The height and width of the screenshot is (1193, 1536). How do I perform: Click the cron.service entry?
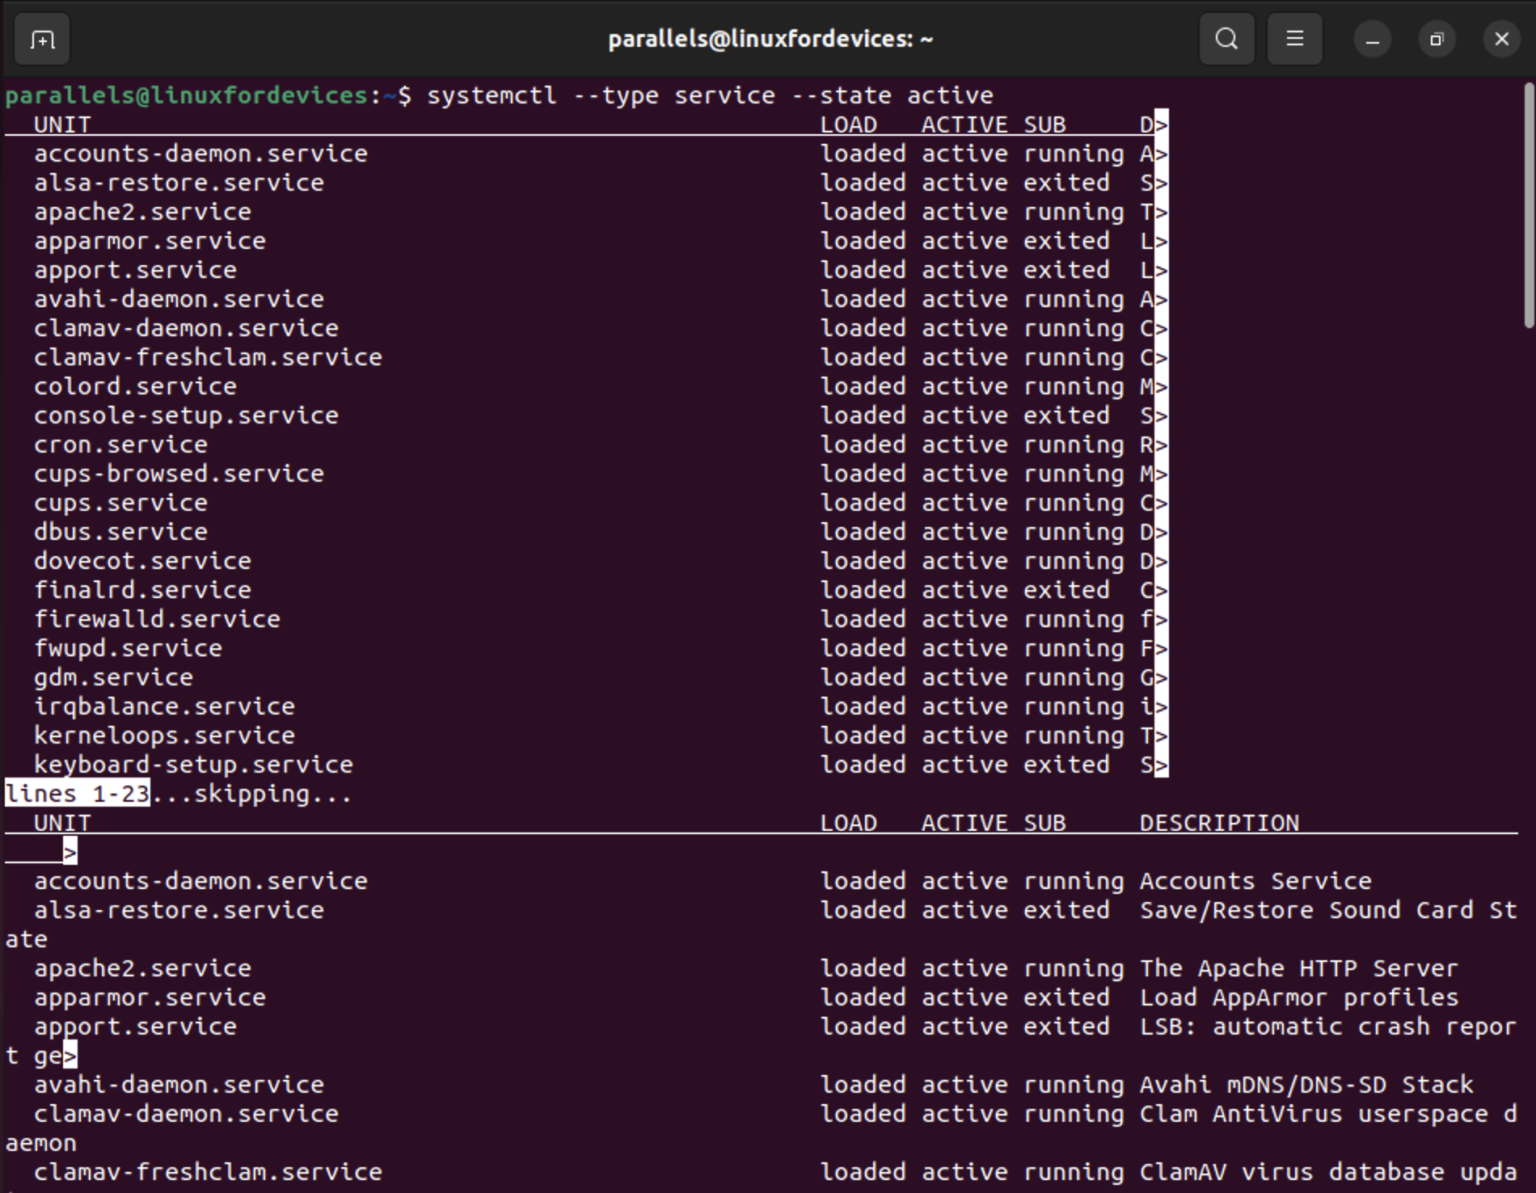click(120, 444)
